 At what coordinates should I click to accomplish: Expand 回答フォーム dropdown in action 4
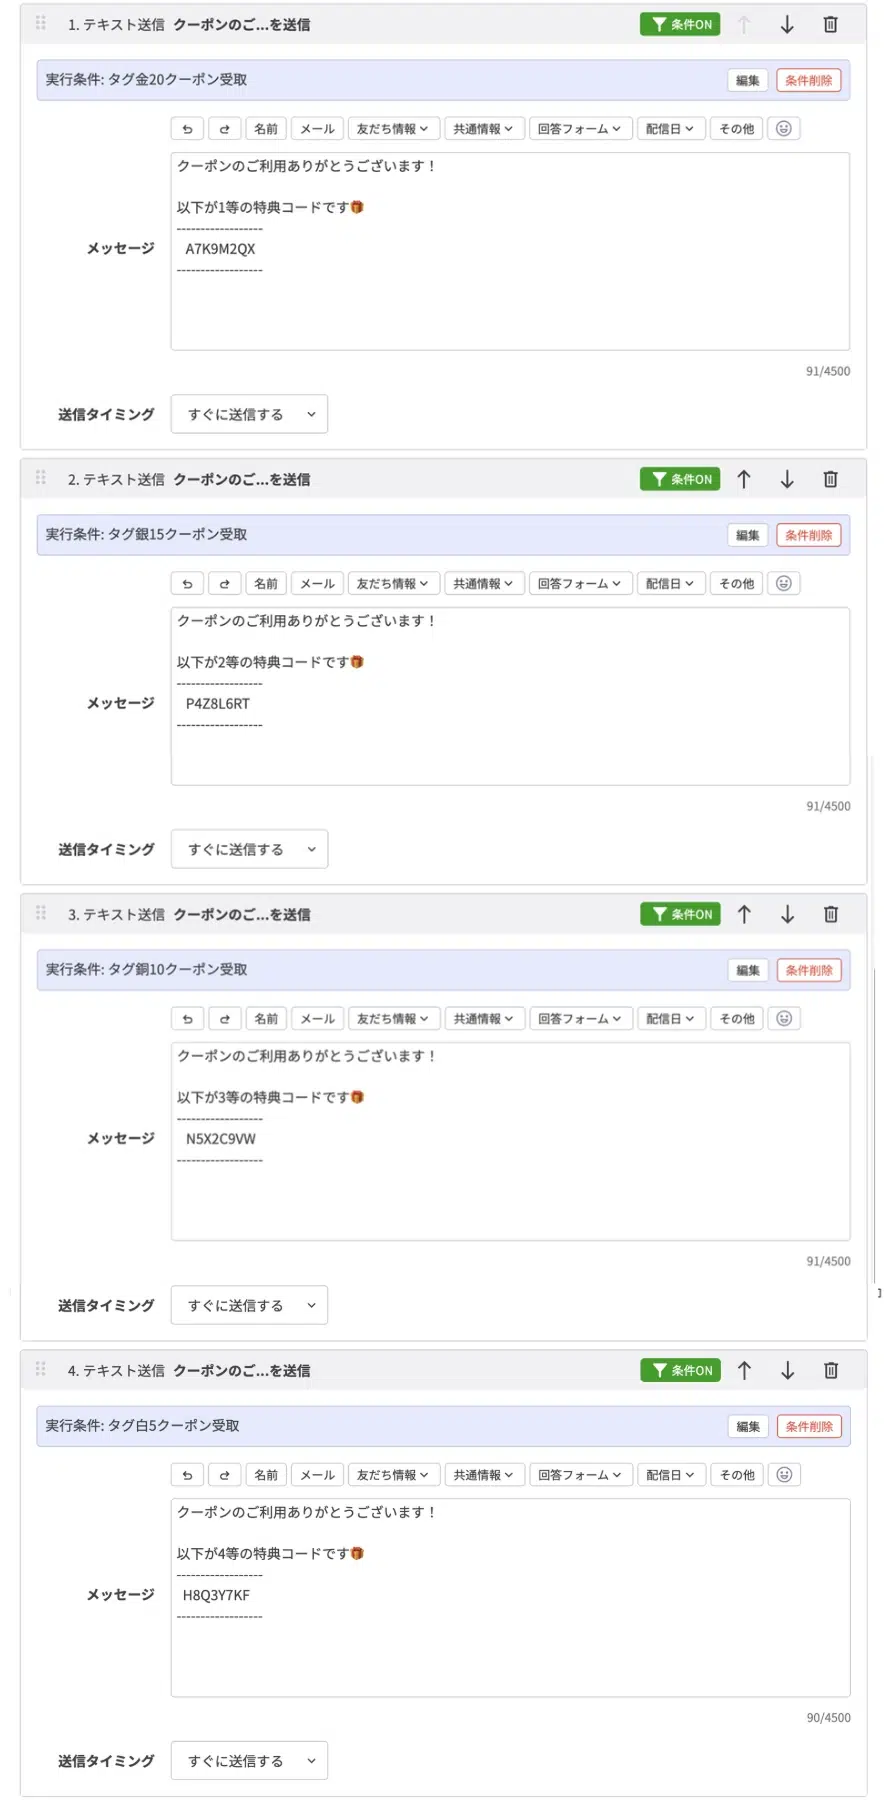click(x=579, y=1475)
